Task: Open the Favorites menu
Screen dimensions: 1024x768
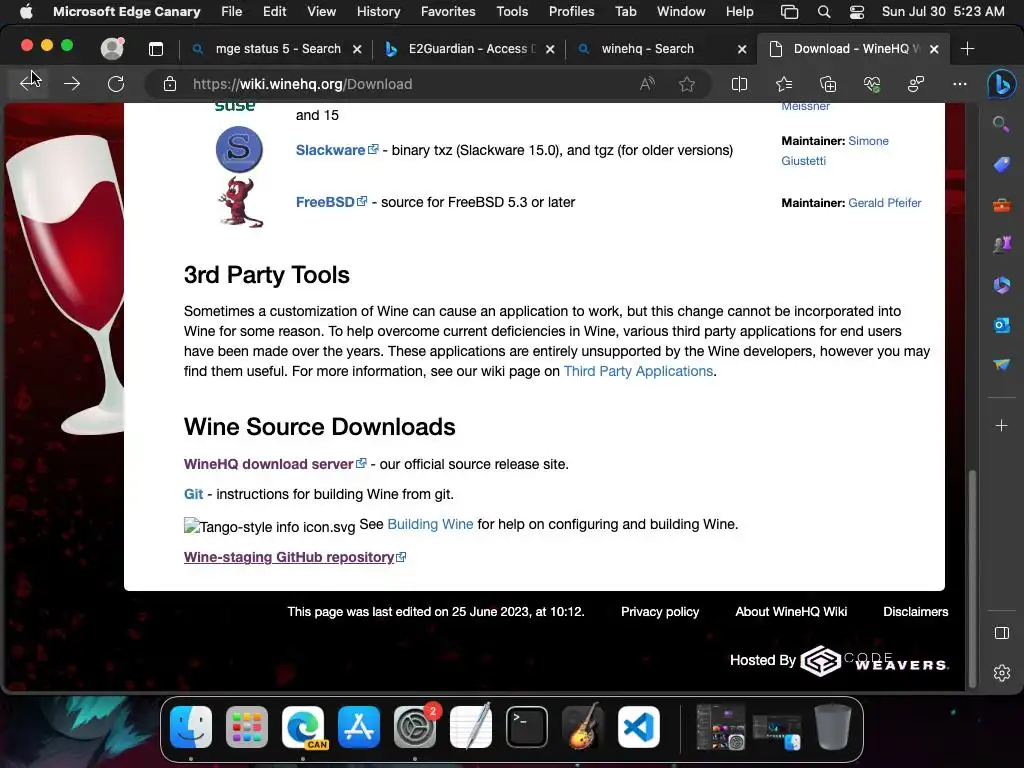Action: click(x=448, y=11)
